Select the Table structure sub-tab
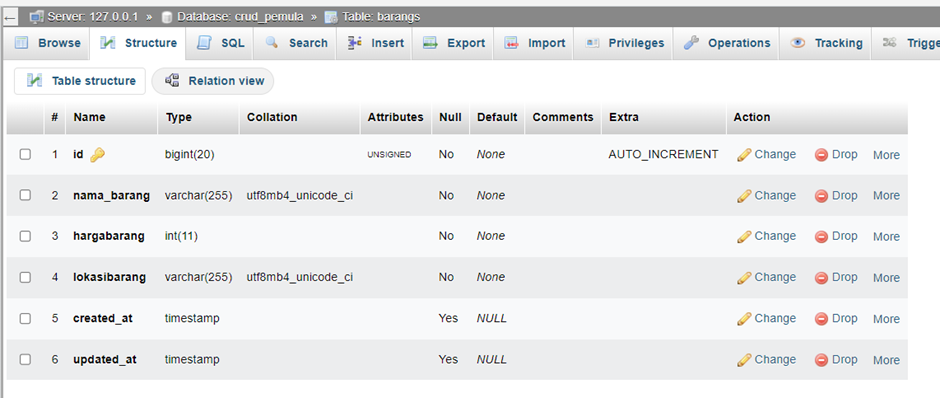 coord(80,81)
